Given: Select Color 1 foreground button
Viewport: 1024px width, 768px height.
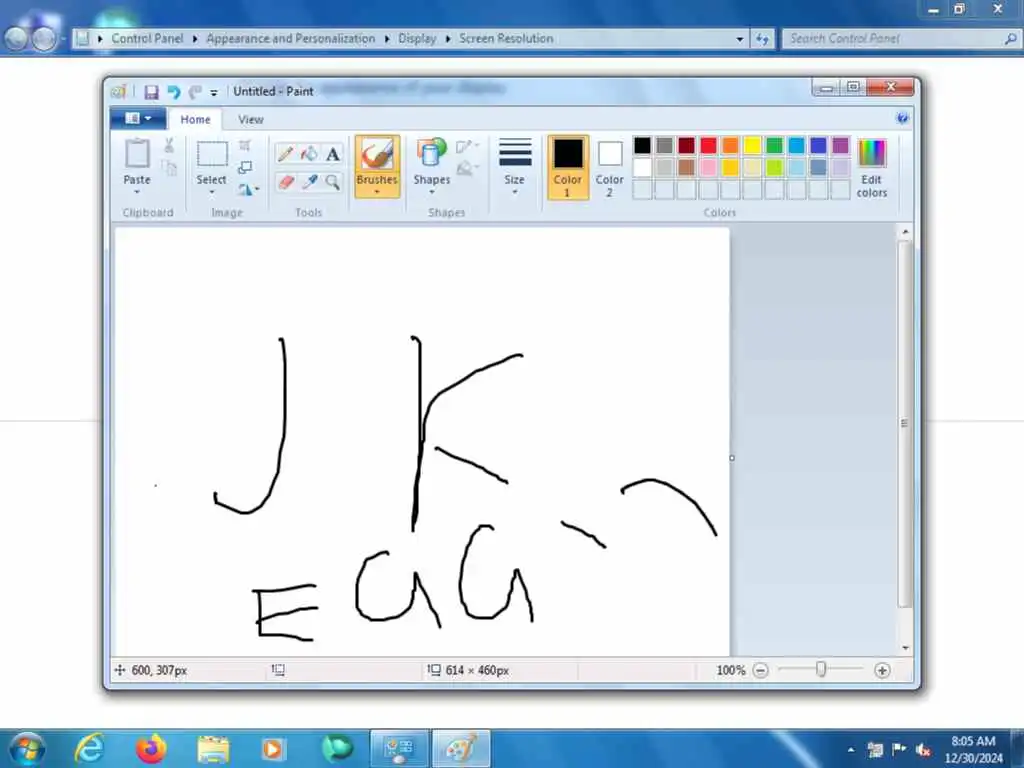Looking at the screenshot, I should 568,167.
